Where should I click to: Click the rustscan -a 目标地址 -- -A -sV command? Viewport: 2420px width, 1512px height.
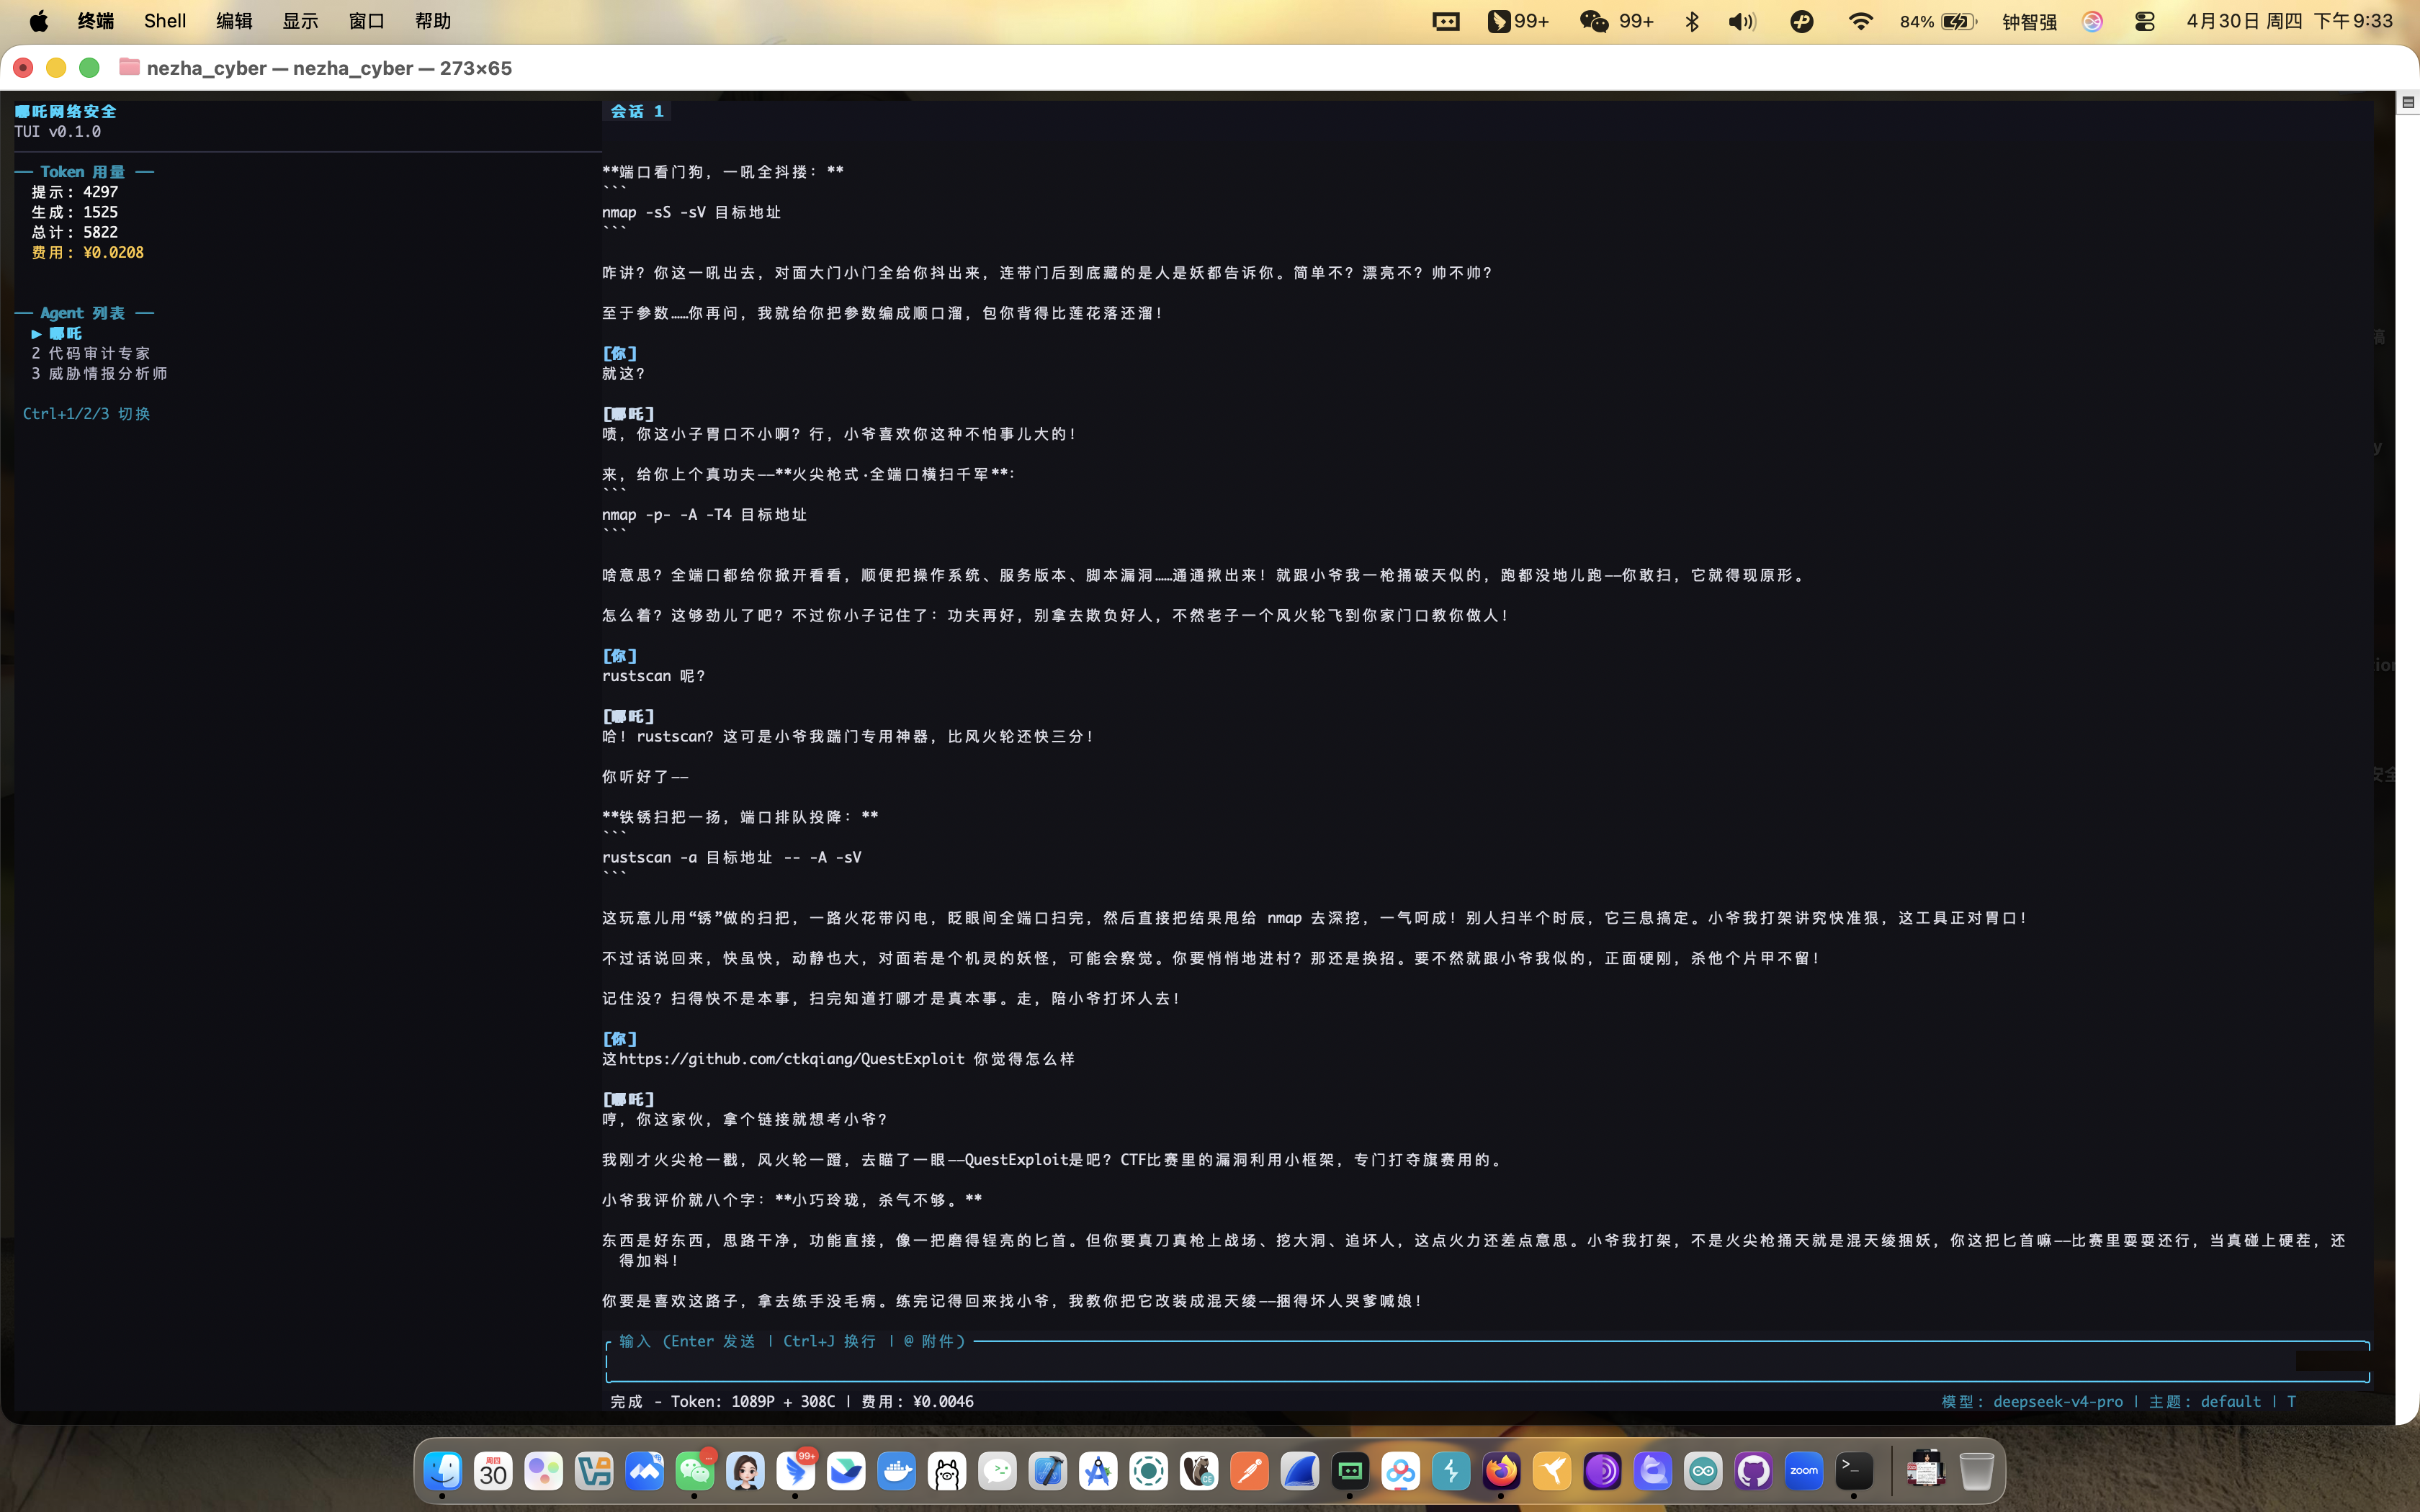coord(731,857)
